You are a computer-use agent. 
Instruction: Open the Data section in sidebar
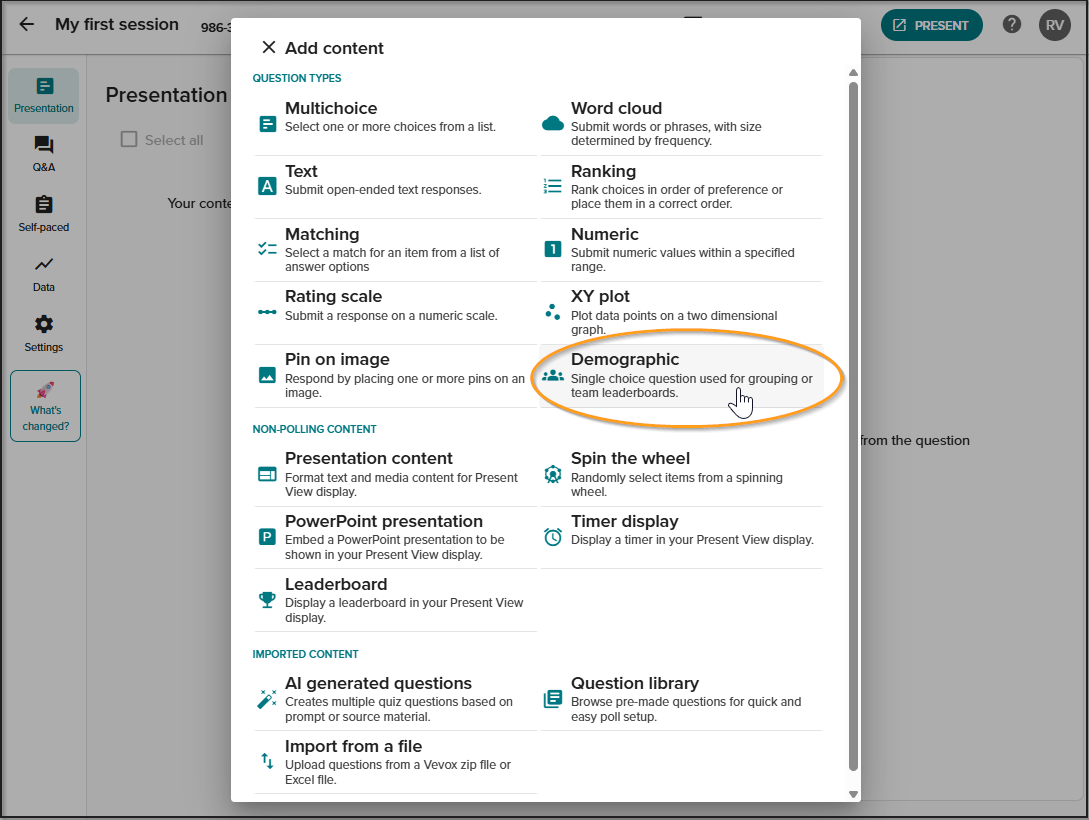44,274
